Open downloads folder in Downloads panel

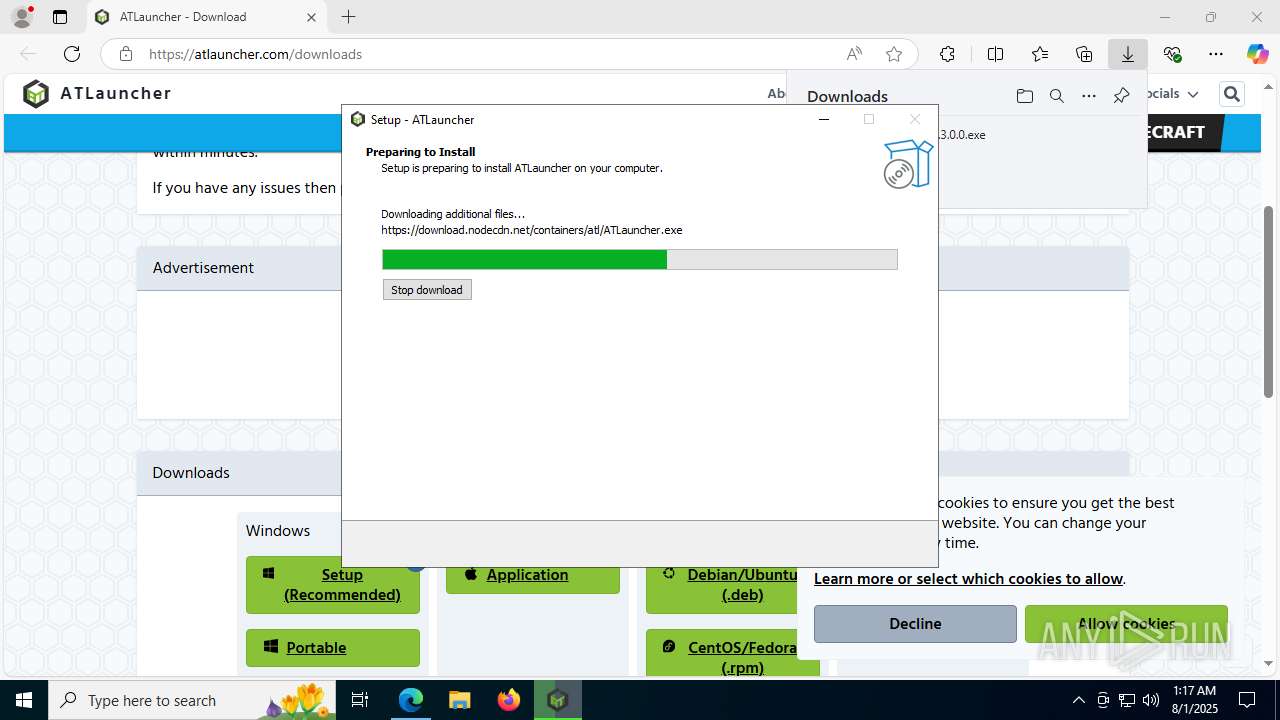pyautogui.click(x=1024, y=96)
